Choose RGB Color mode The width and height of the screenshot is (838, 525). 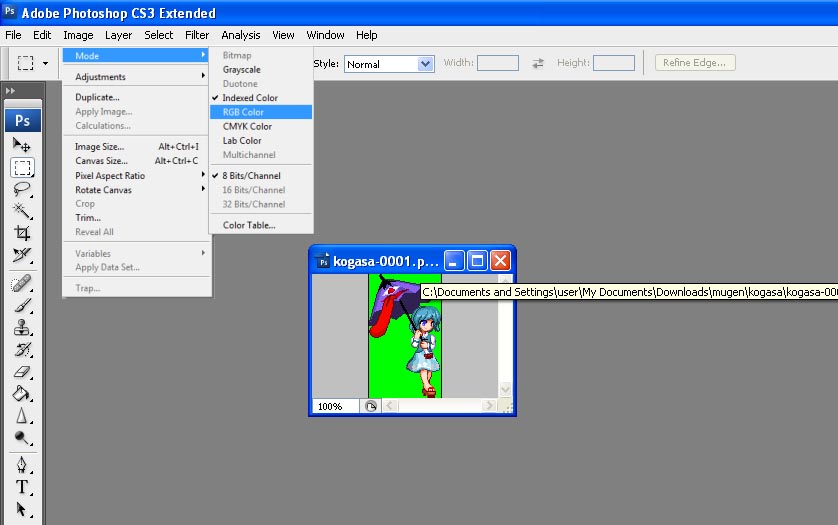[260, 112]
